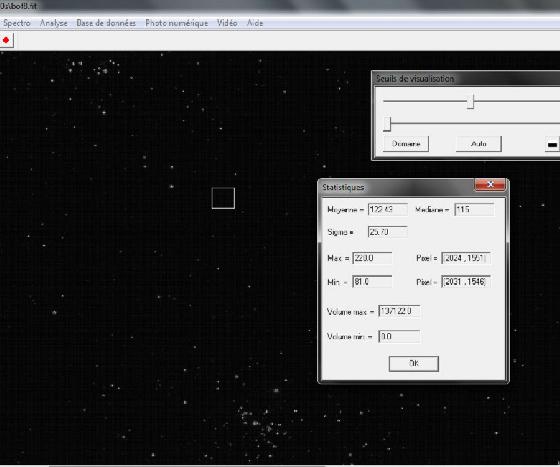Open the Base de données menu

(x=106, y=23)
